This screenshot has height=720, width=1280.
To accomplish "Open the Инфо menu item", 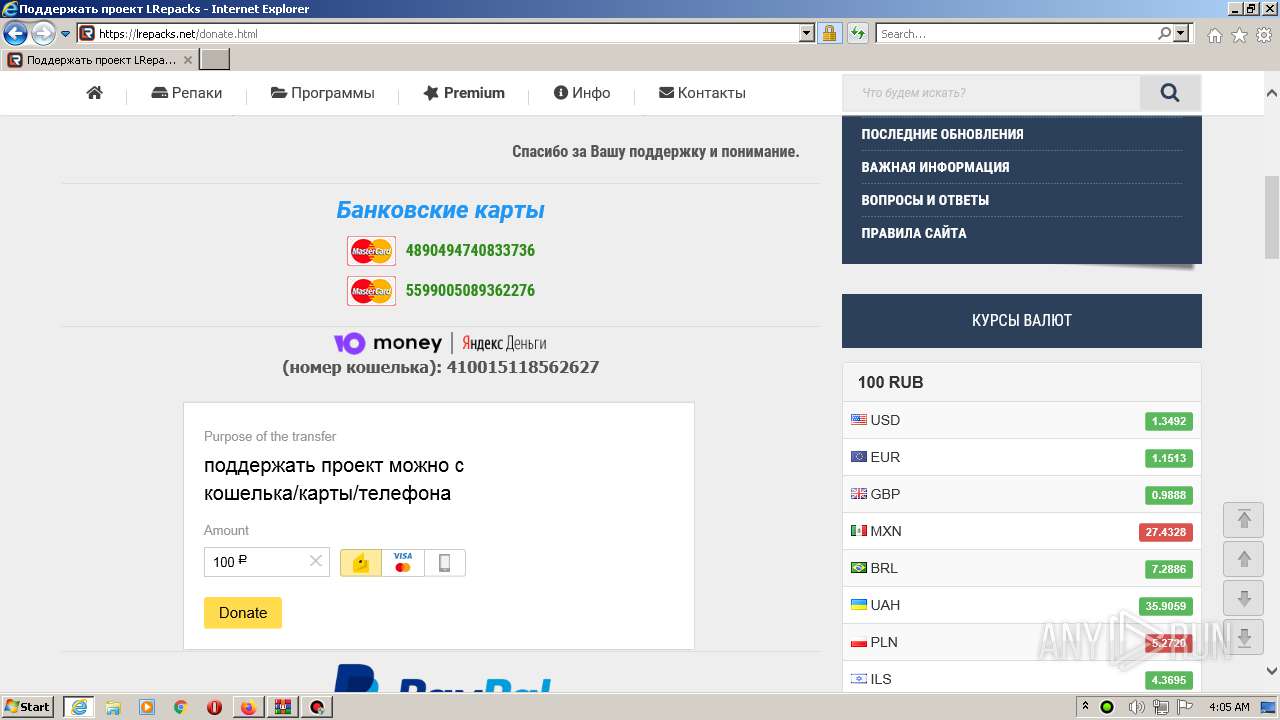I will tap(582, 93).
